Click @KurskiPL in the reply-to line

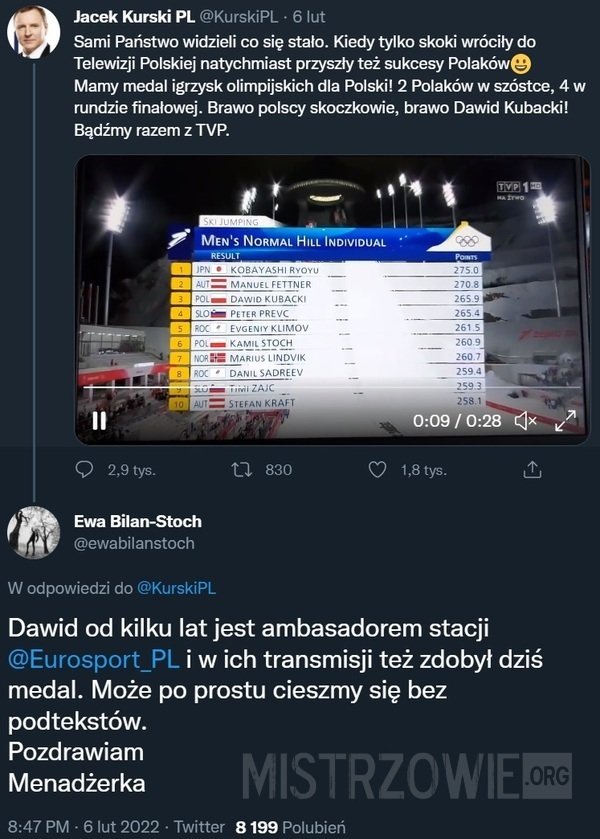click(175, 589)
